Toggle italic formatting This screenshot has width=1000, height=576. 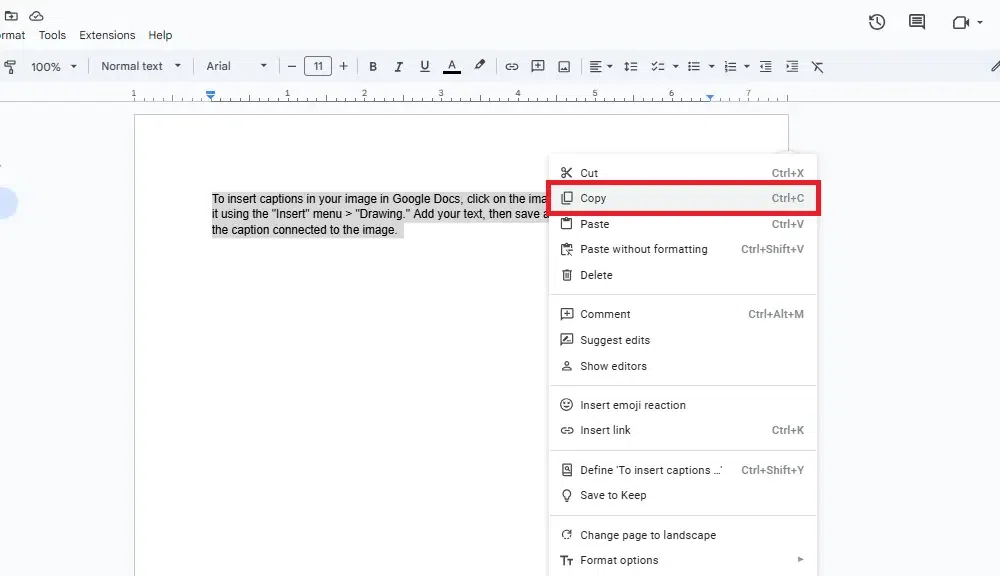[398, 66]
